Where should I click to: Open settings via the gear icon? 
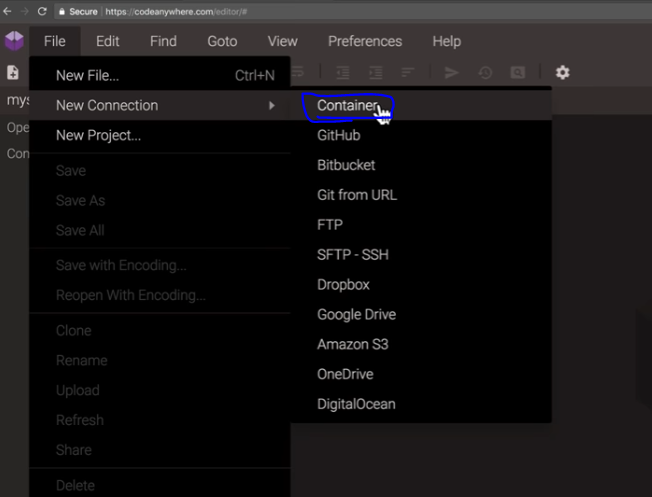point(563,72)
